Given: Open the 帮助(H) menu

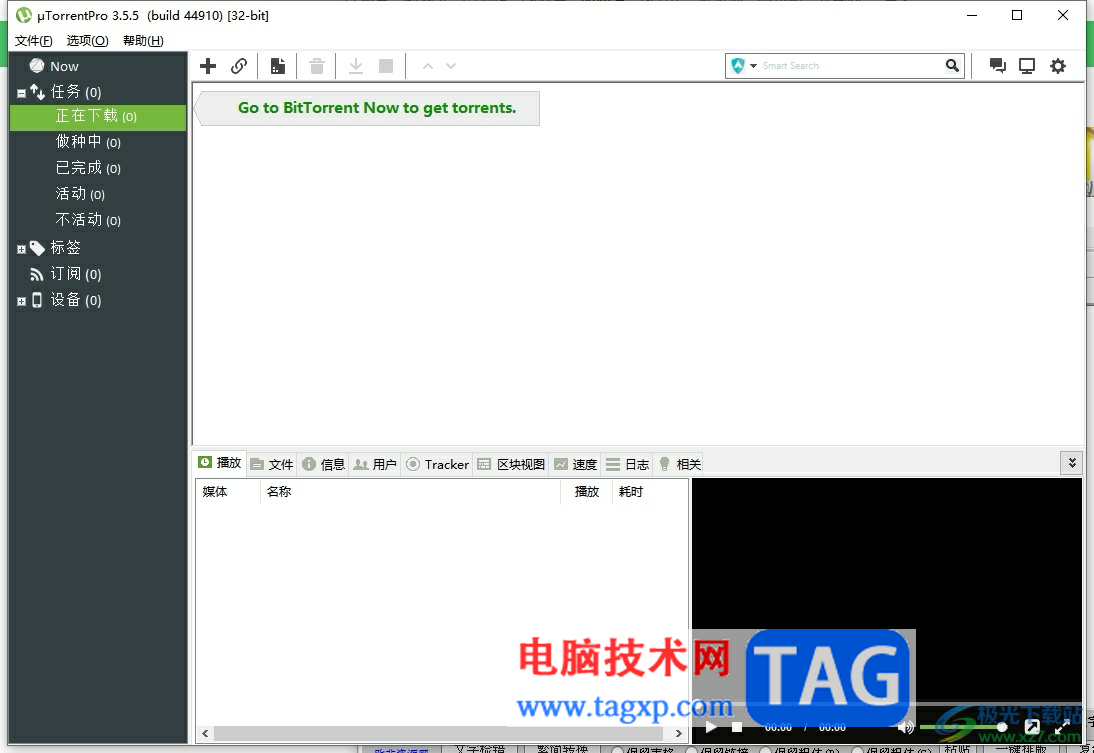Looking at the screenshot, I should coord(143,40).
